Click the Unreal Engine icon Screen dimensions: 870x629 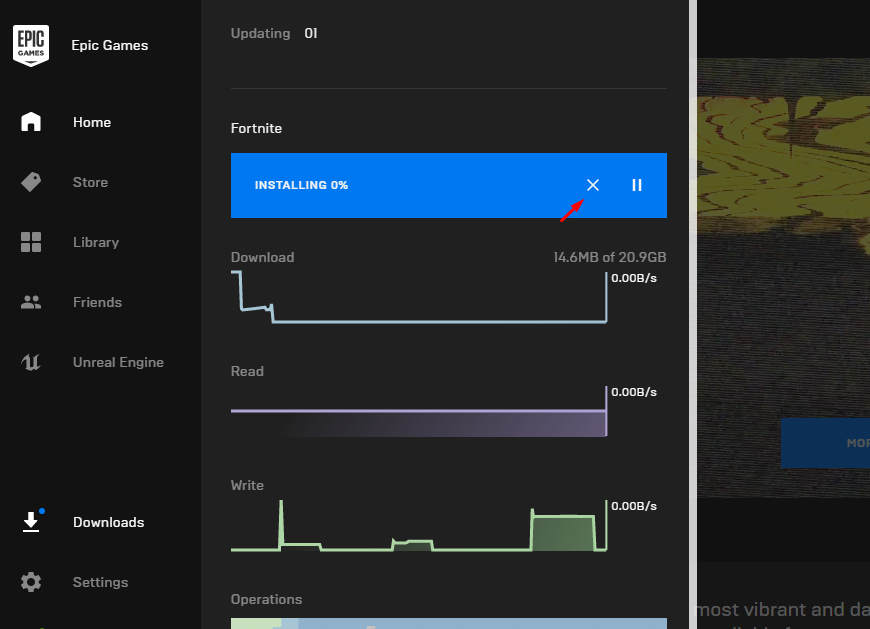[31, 361]
